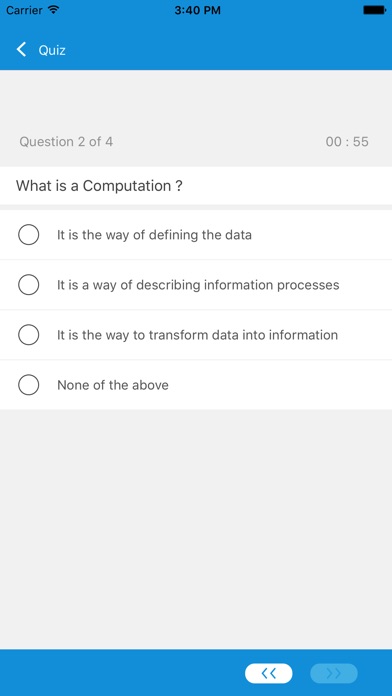392x696 pixels.
Task: Advance using the double-right arrow button
Action: 333,673
